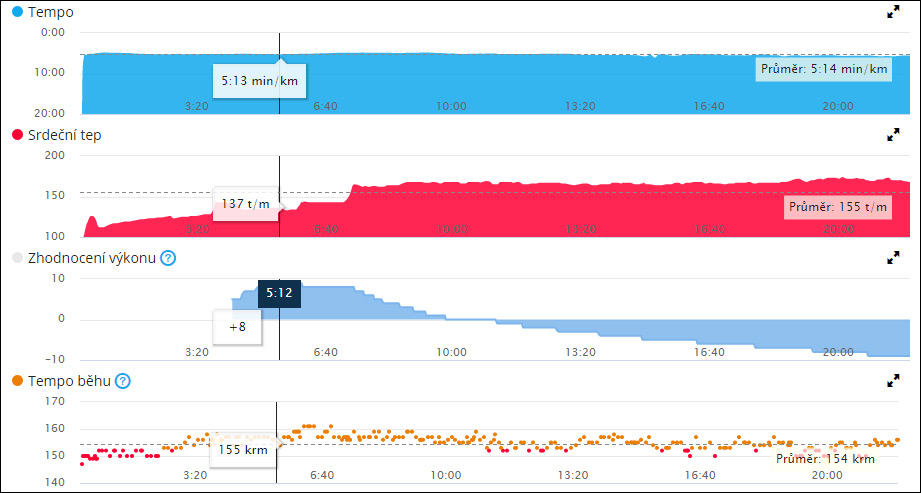The height and width of the screenshot is (493, 921).
Task: Maximize the Zhodnocení výkonu chart
Action: (x=893, y=258)
